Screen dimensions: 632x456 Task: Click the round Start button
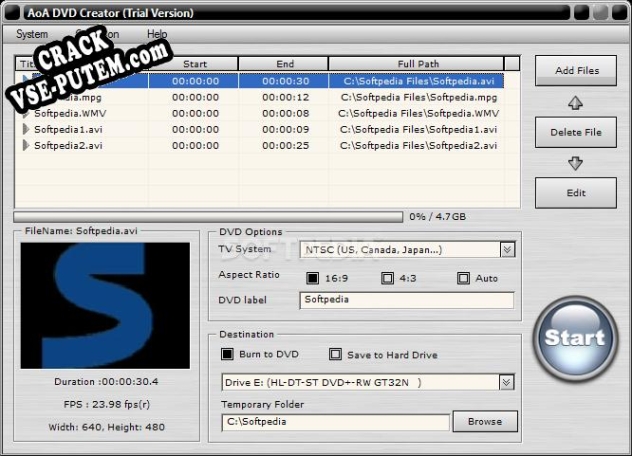[575, 339]
